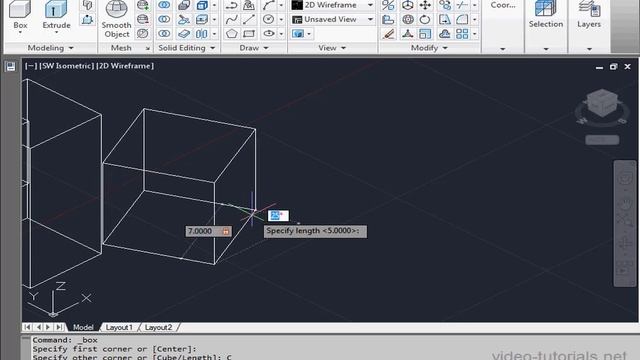Click the Slice solid icon
This screenshot has width=640, height=360.
click(x=184, y=19)
